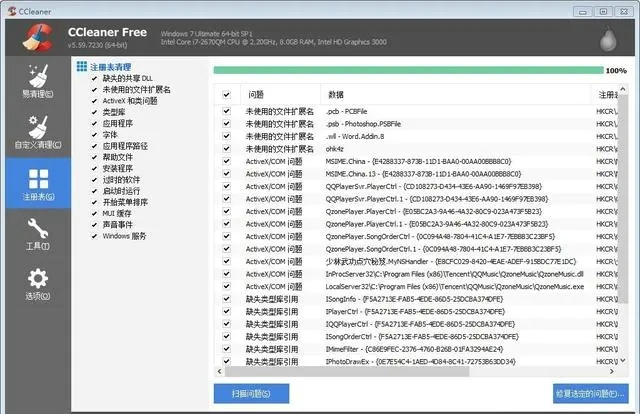Image resolution: width=640 pixels, height=414 pixels.
Task: Toggle 开始菜单排序 option
Action: (x=94, y=202)
